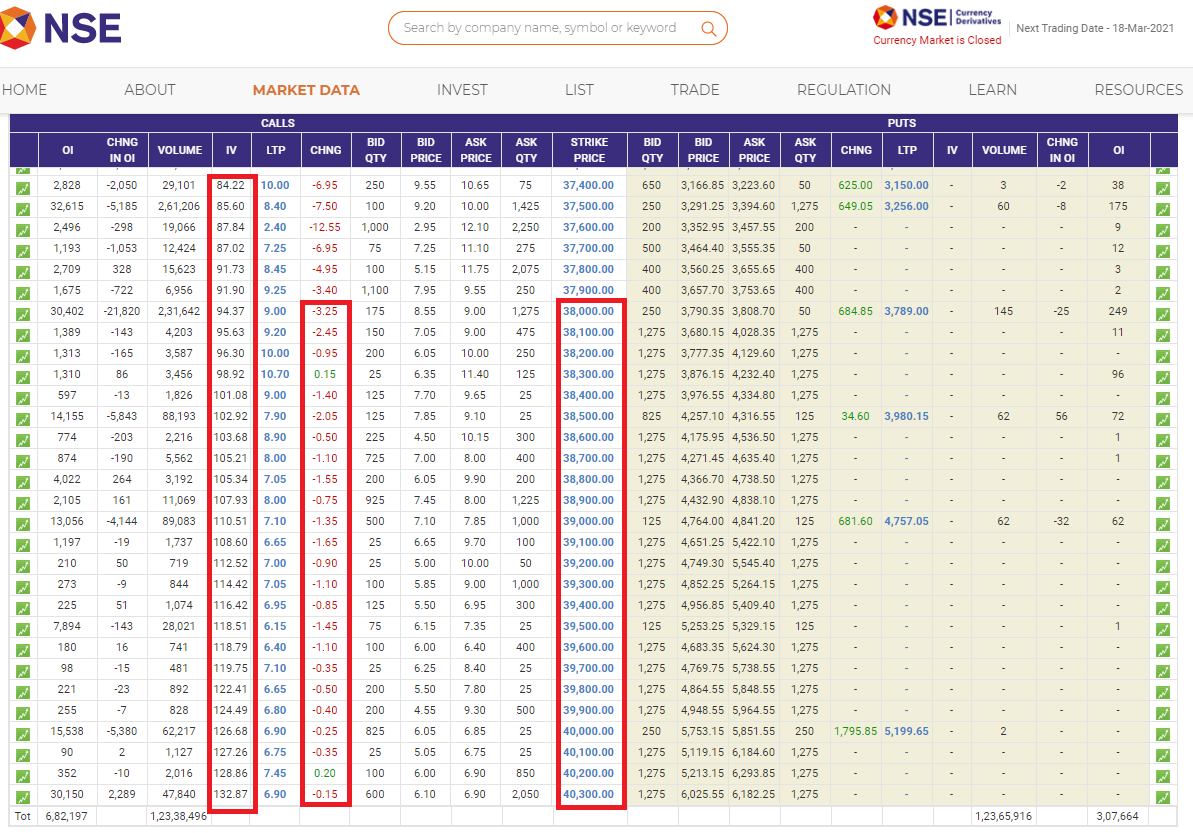
Task: Click the Next Trading Date text
Action: coord(1095,28)
